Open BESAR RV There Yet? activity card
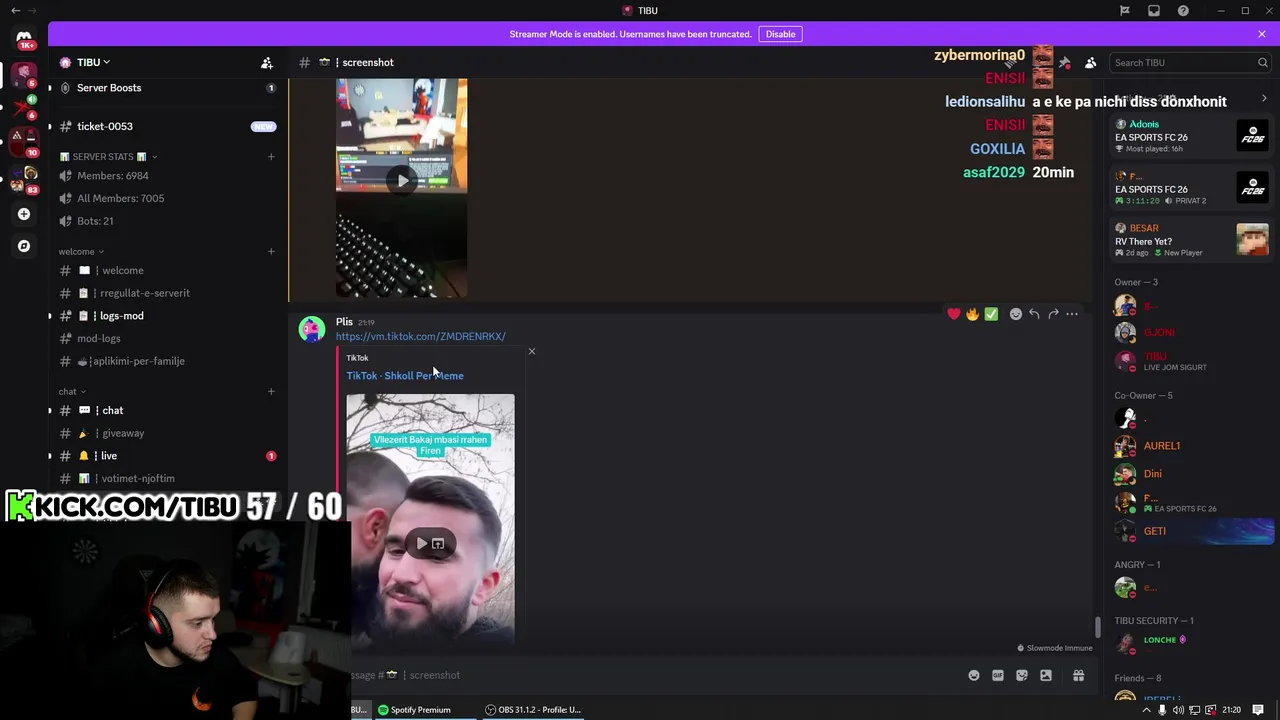Screen dimensions: 1280x720 (x=1192, y=240)
